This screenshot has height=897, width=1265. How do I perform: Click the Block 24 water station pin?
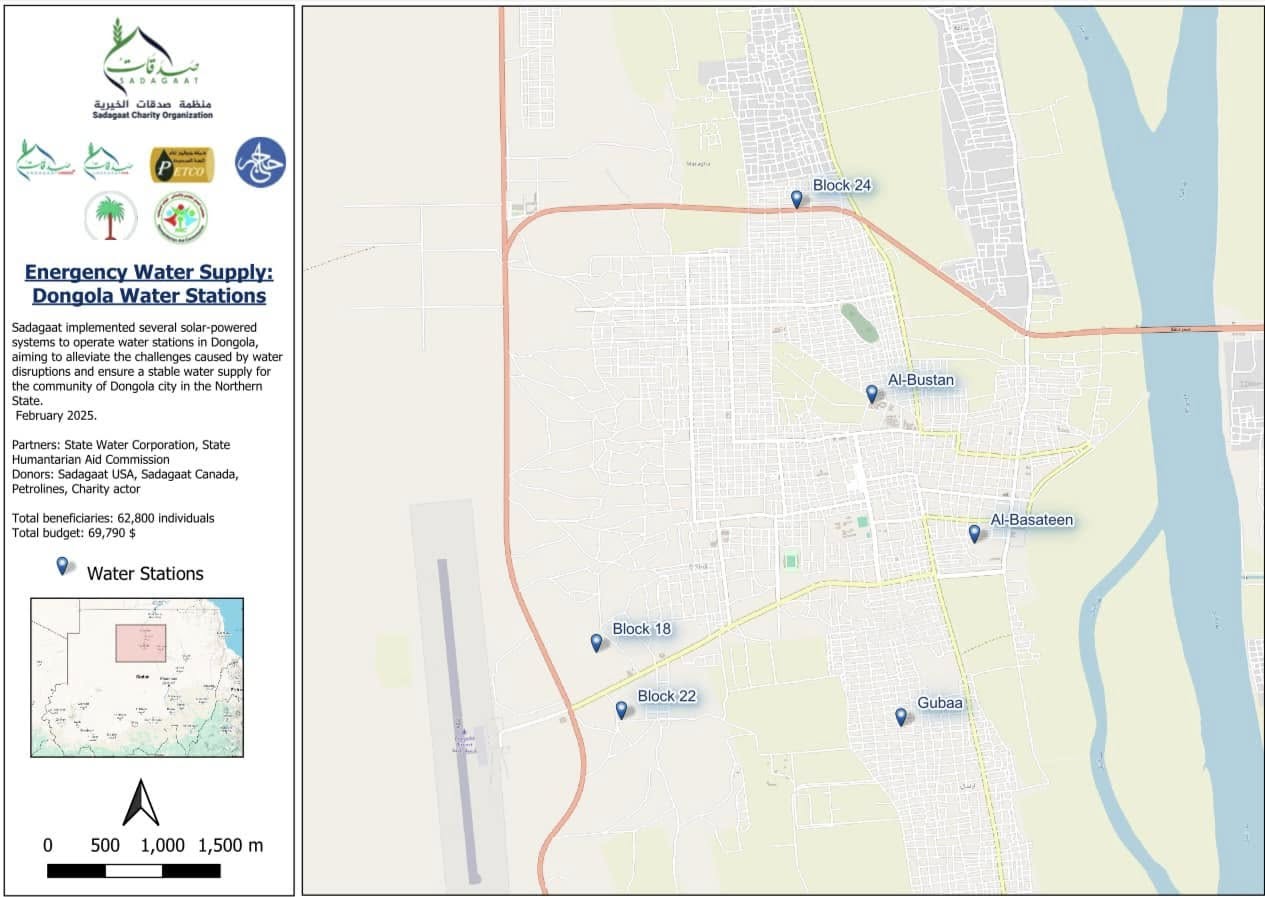point(797,199)
